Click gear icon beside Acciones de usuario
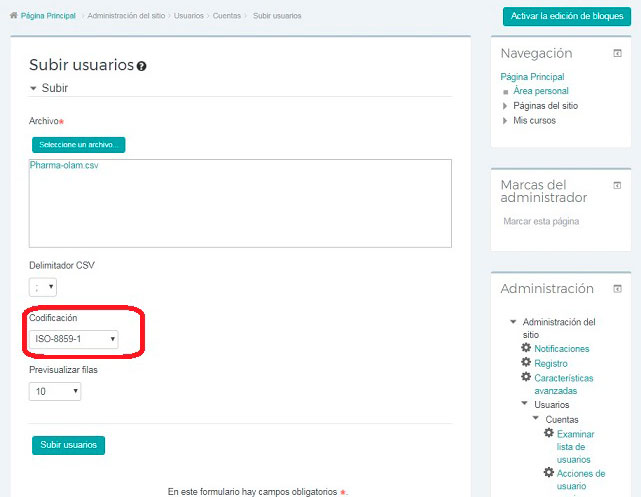 click(x=549, y=472)
